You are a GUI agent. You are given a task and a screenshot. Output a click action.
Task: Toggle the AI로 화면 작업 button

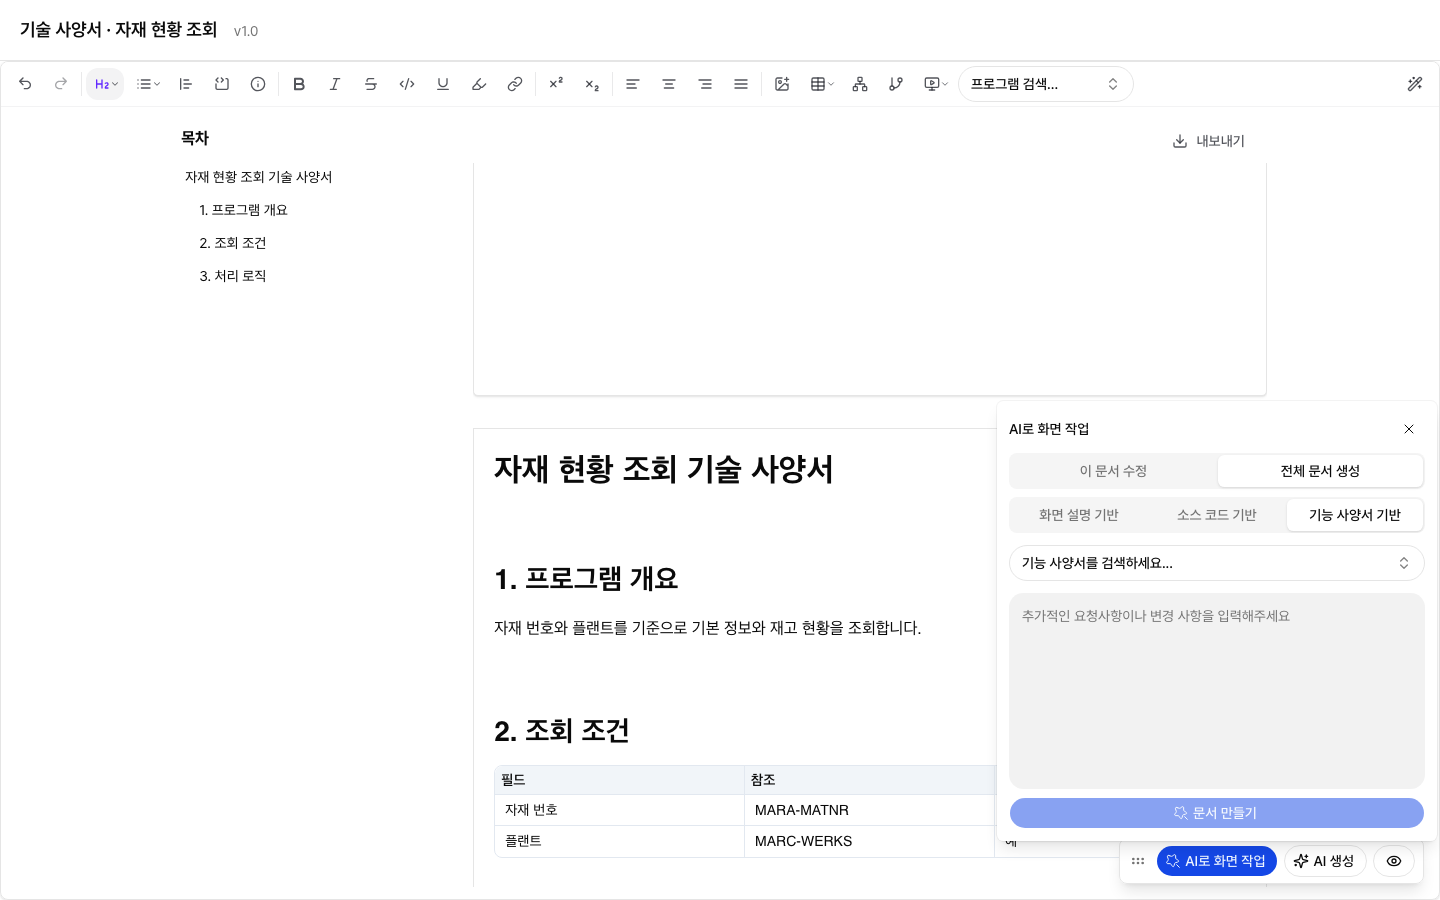click(x=1217, y=861)
